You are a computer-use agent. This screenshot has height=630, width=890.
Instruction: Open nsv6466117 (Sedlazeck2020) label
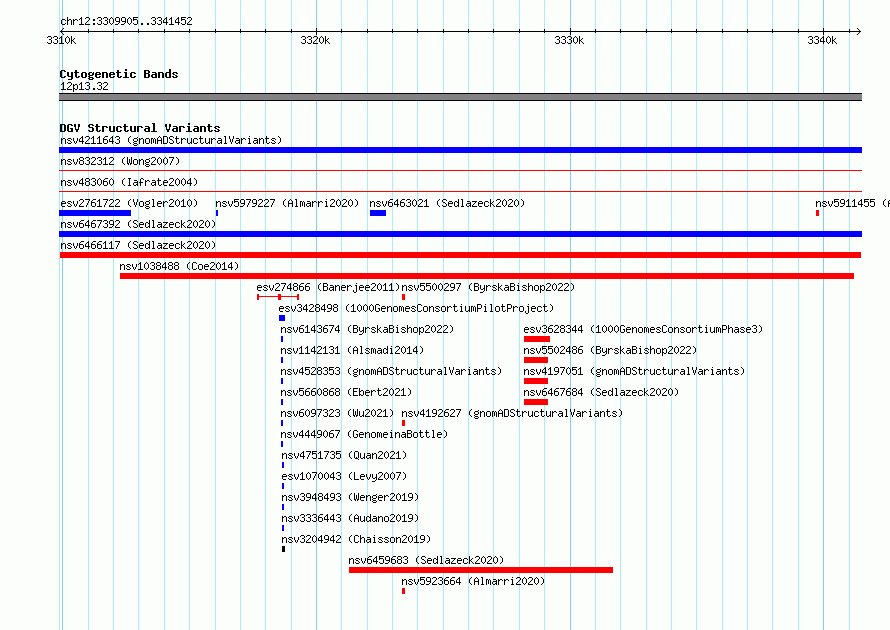coord(138,245)
